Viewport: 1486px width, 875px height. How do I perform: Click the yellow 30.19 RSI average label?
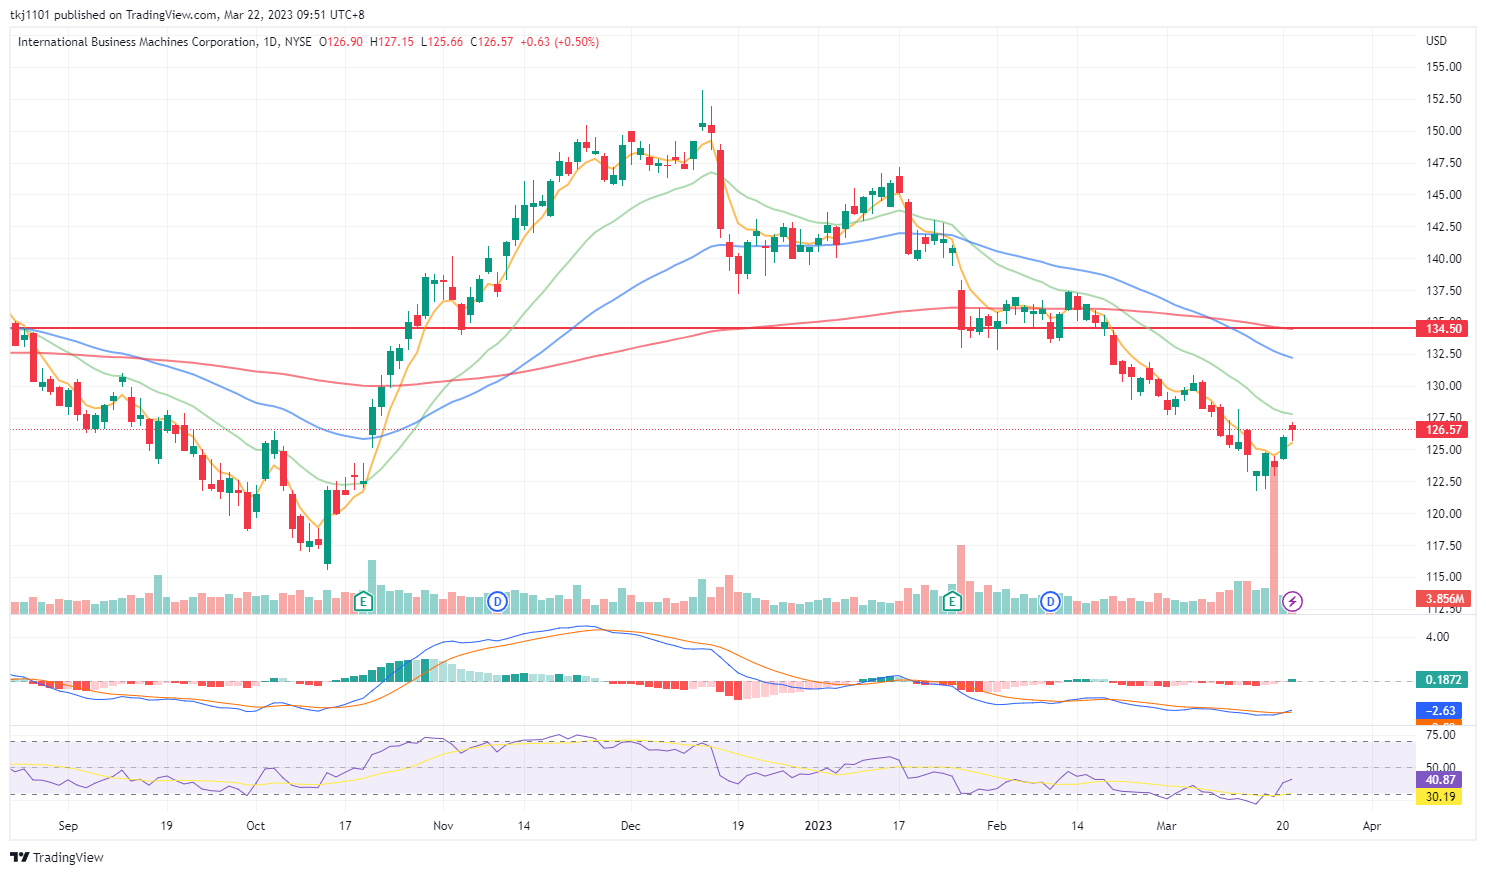pos(1441,797)
